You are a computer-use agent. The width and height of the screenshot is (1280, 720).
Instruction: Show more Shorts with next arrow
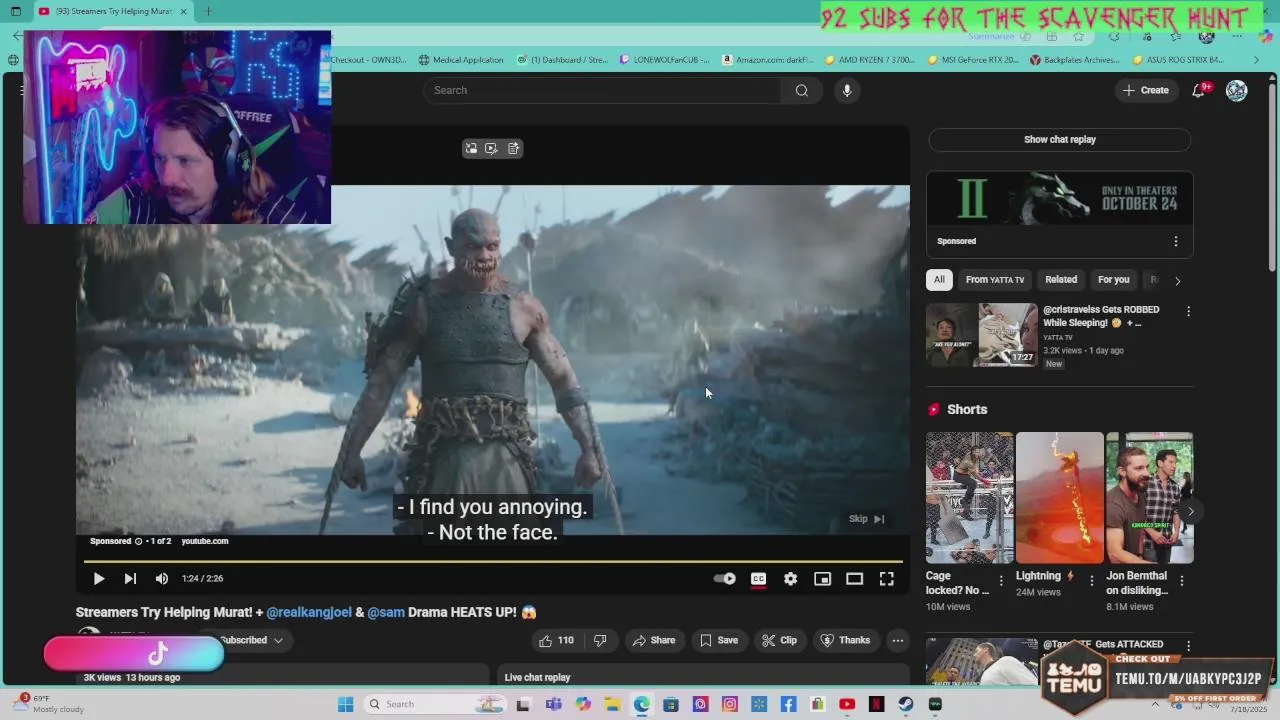coord(1190,511)
